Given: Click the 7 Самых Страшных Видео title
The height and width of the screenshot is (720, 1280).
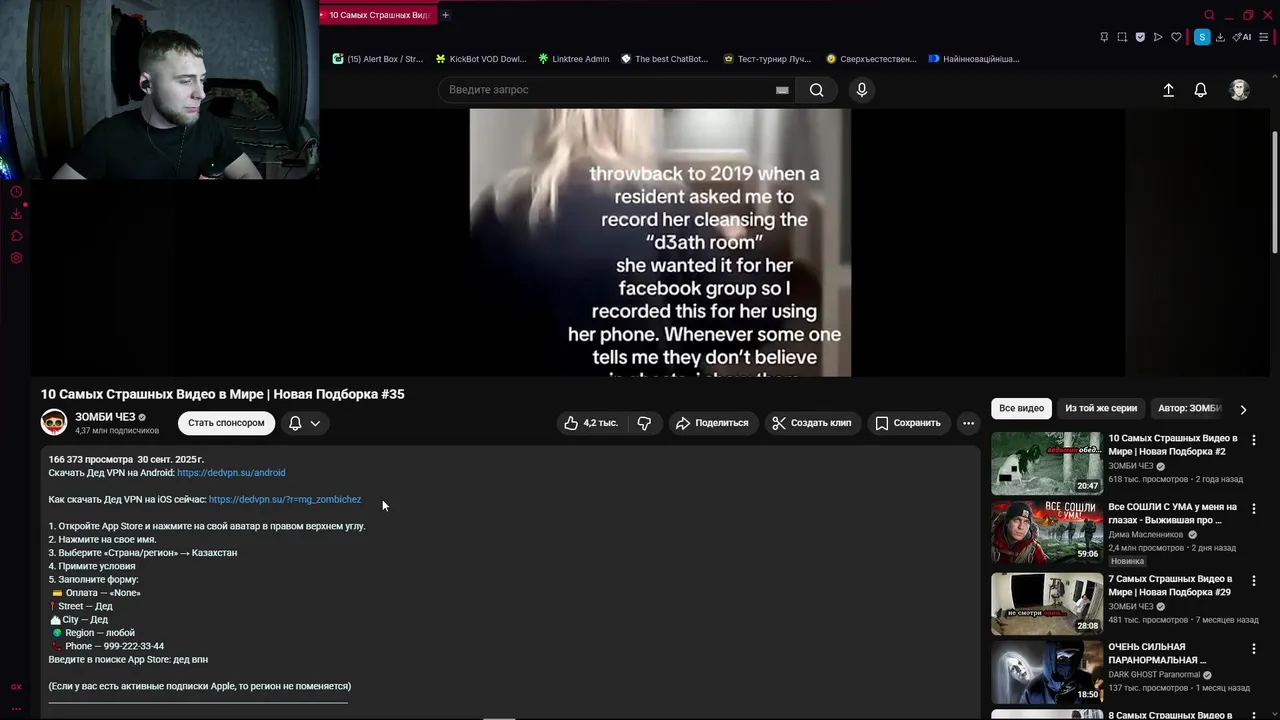Looking at the screenshot, I should (x=1170, y=586).
